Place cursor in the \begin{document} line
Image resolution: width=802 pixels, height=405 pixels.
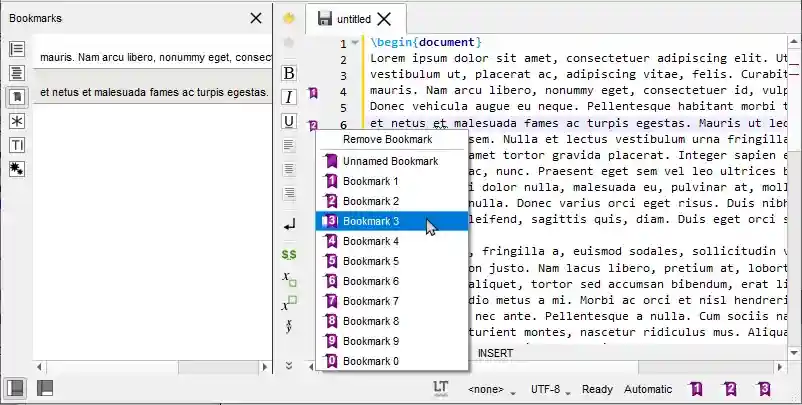coord(426,42)
